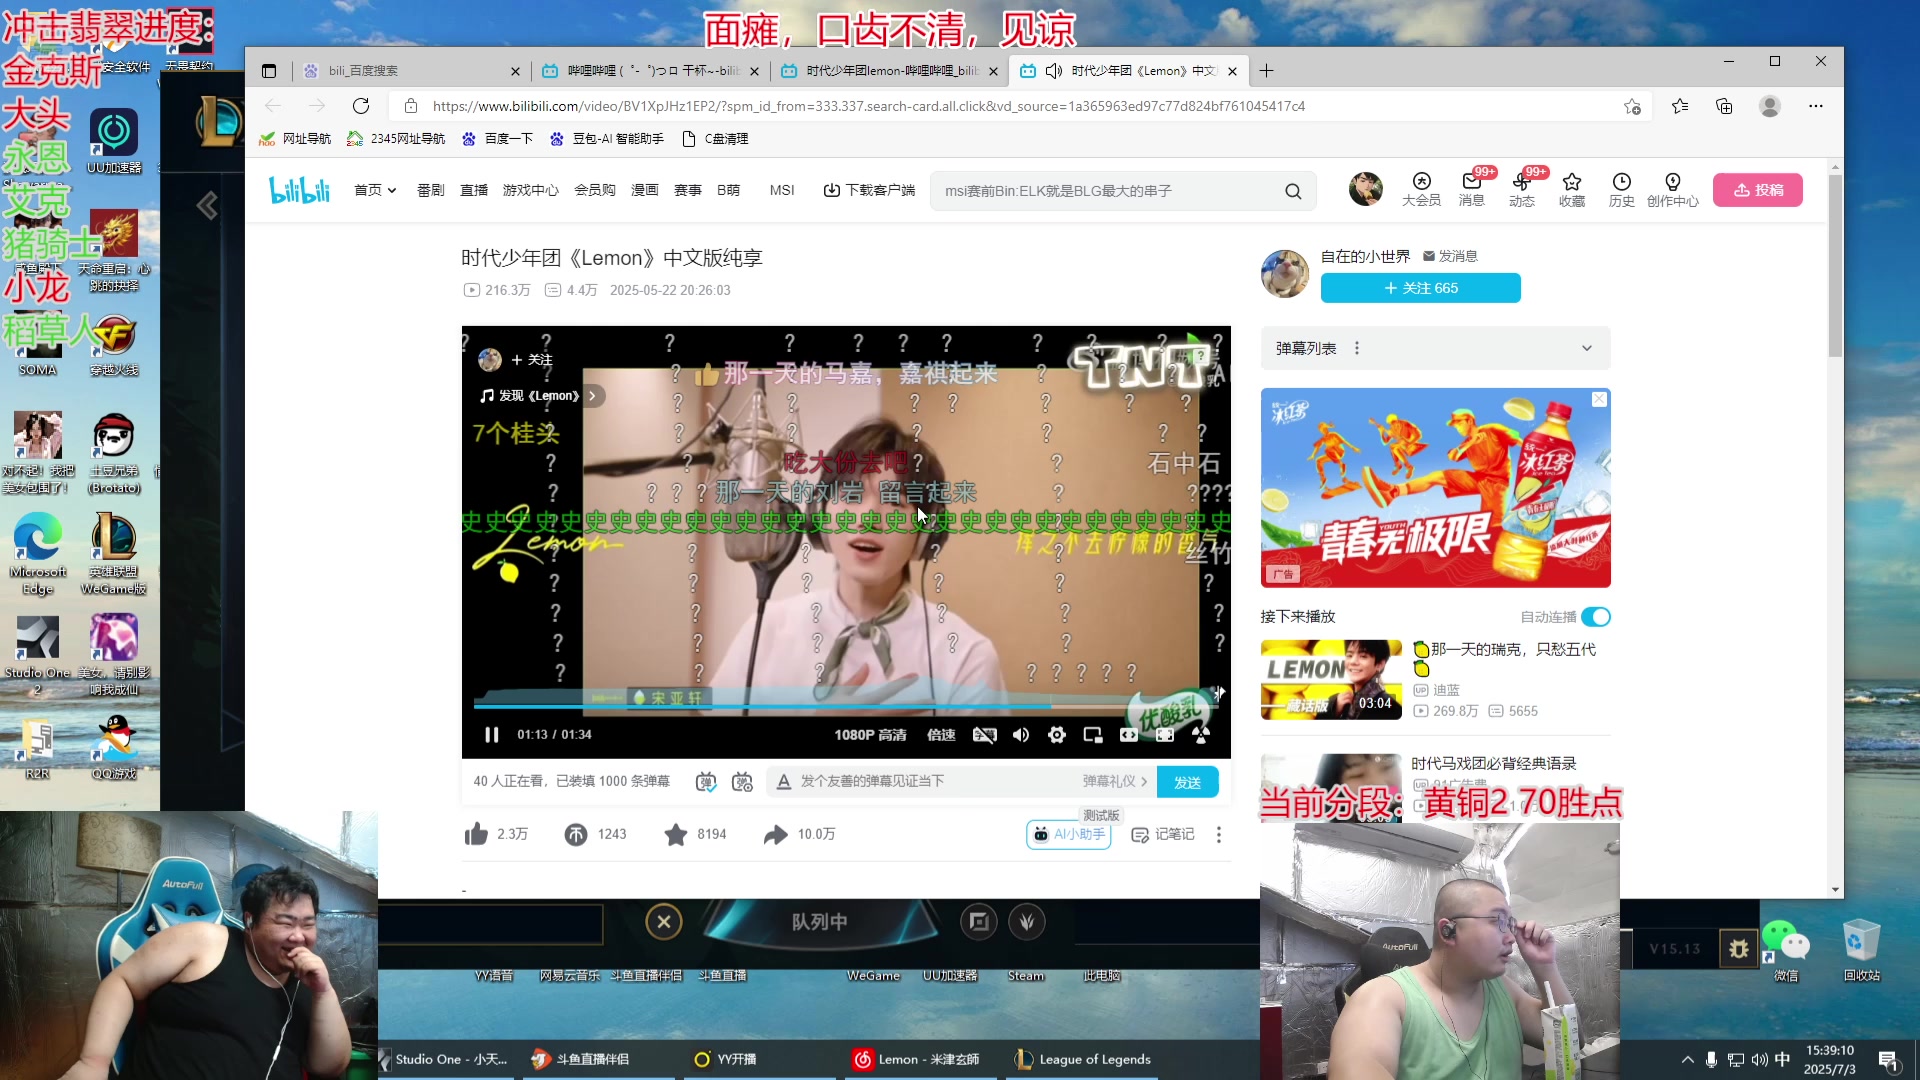Expand 首页 navigation dropdown

[375, 190]
